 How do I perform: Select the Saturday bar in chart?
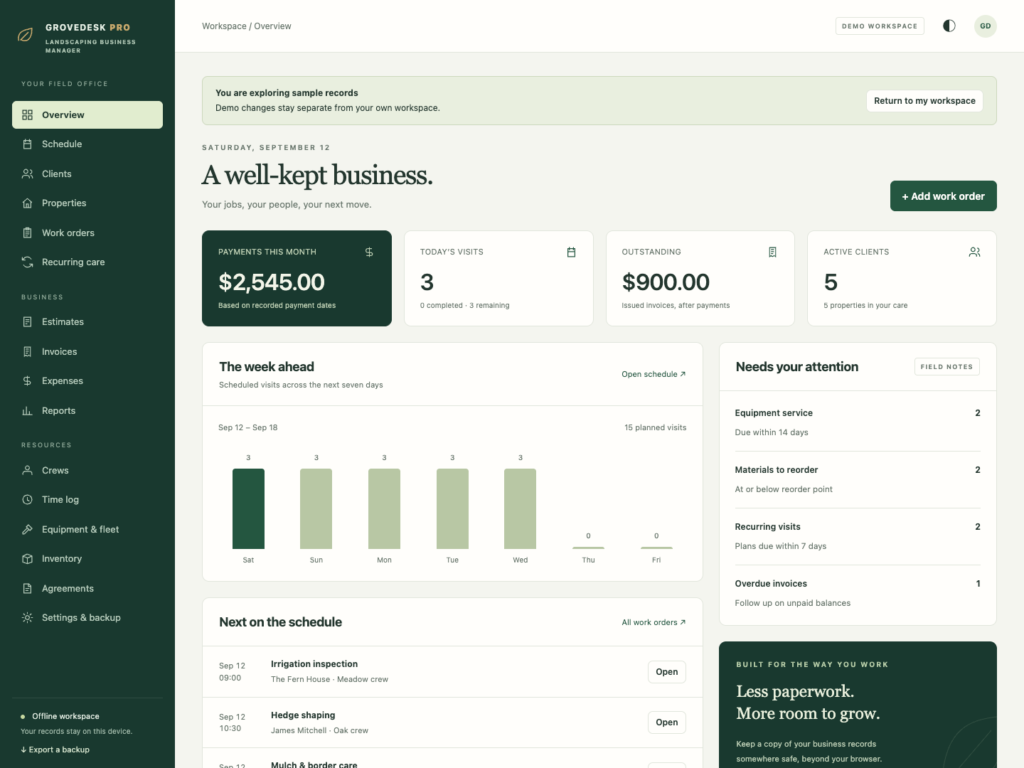click(x=248, y=509)
